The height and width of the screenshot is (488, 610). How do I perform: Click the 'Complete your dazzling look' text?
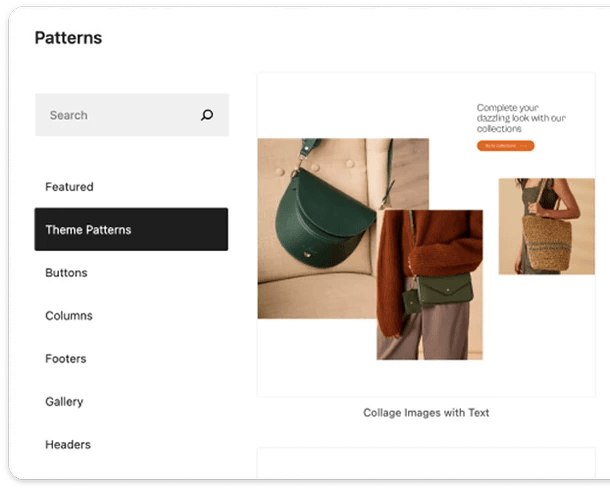521,118
